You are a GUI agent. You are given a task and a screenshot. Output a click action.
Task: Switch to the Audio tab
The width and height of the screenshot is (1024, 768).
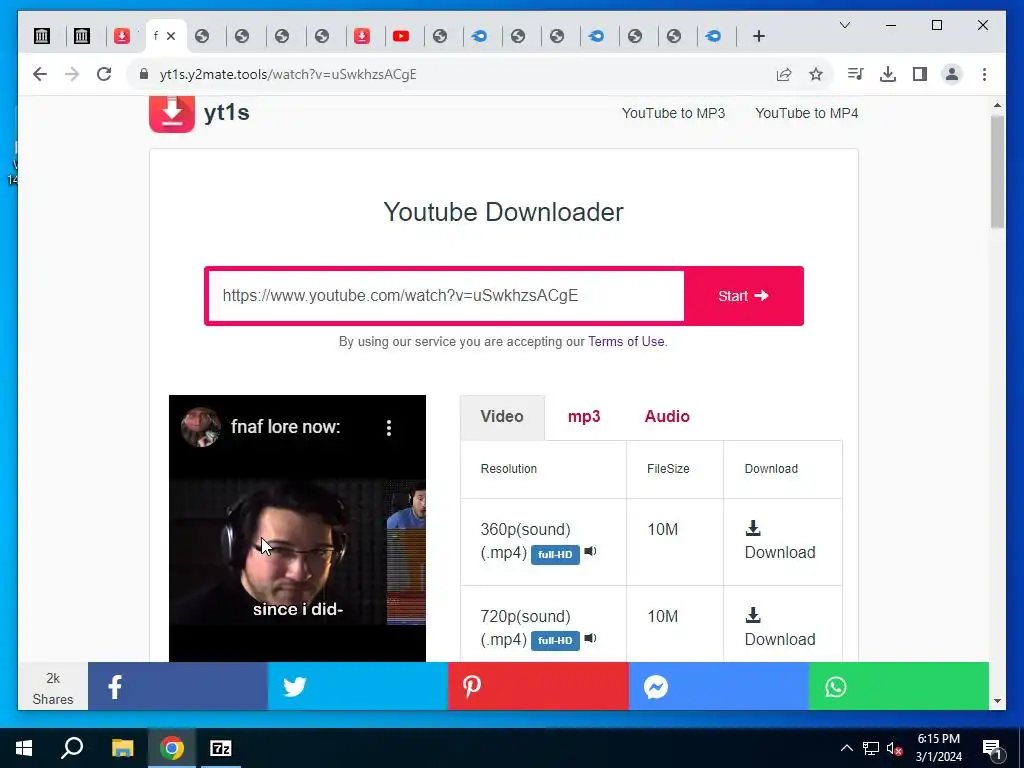pyautogui.click(x=667, y=417)
